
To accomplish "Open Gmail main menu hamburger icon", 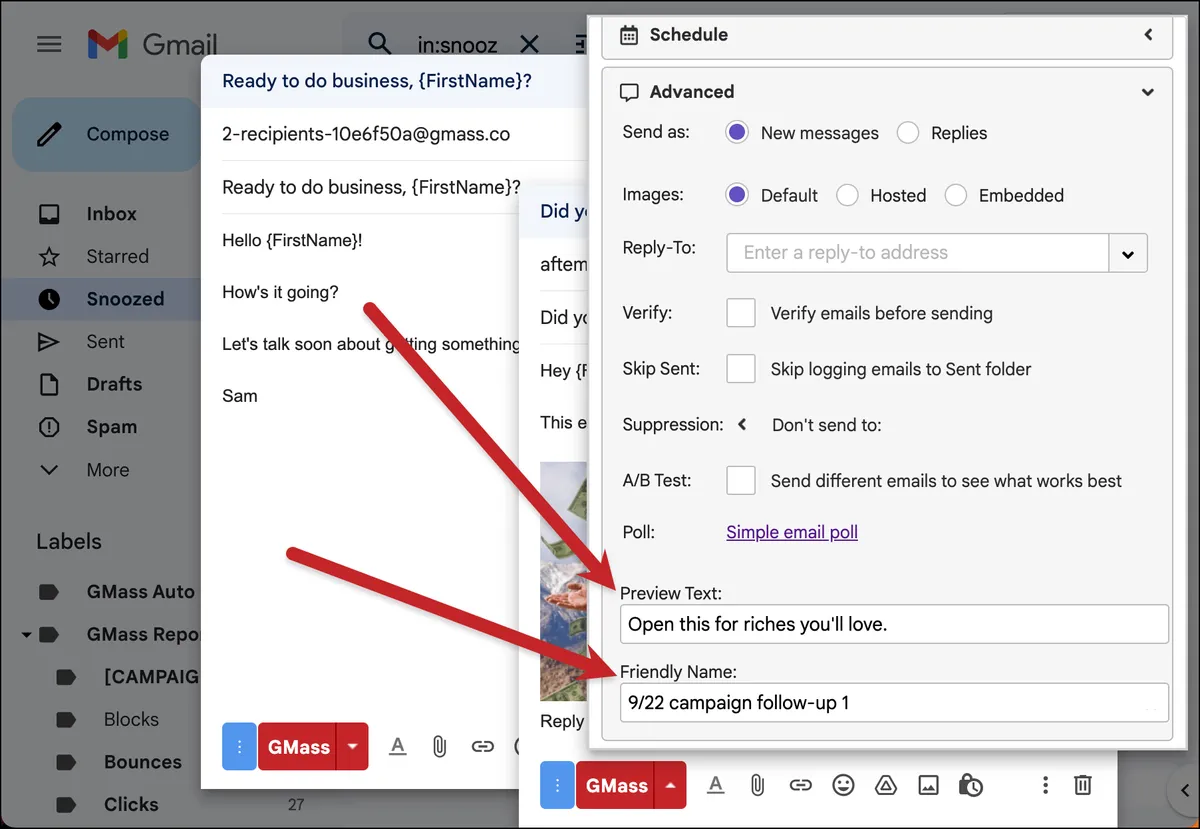I will pyautogui.click(x=49, y=44).
